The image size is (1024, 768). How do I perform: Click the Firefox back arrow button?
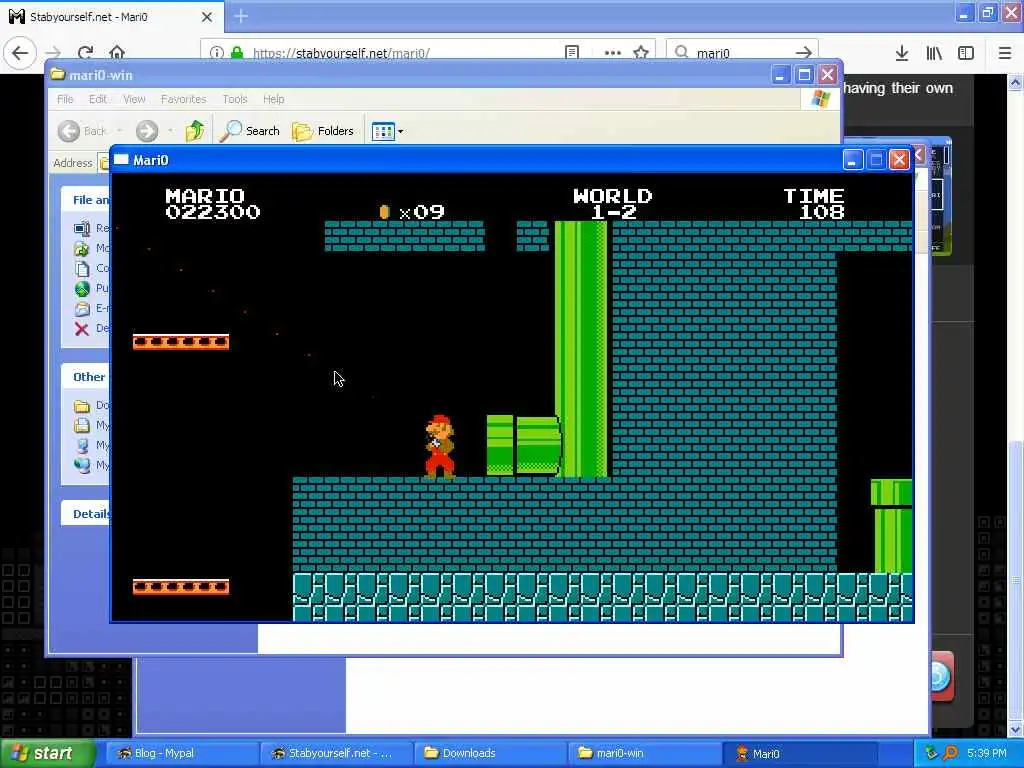tap(20, 53)
